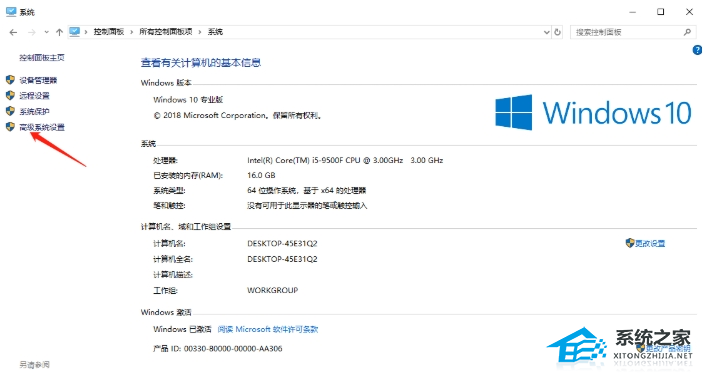
Task: Select 控制面板 in the breadcrumb path
Action: pyautogui.click(x=109, y=32)
